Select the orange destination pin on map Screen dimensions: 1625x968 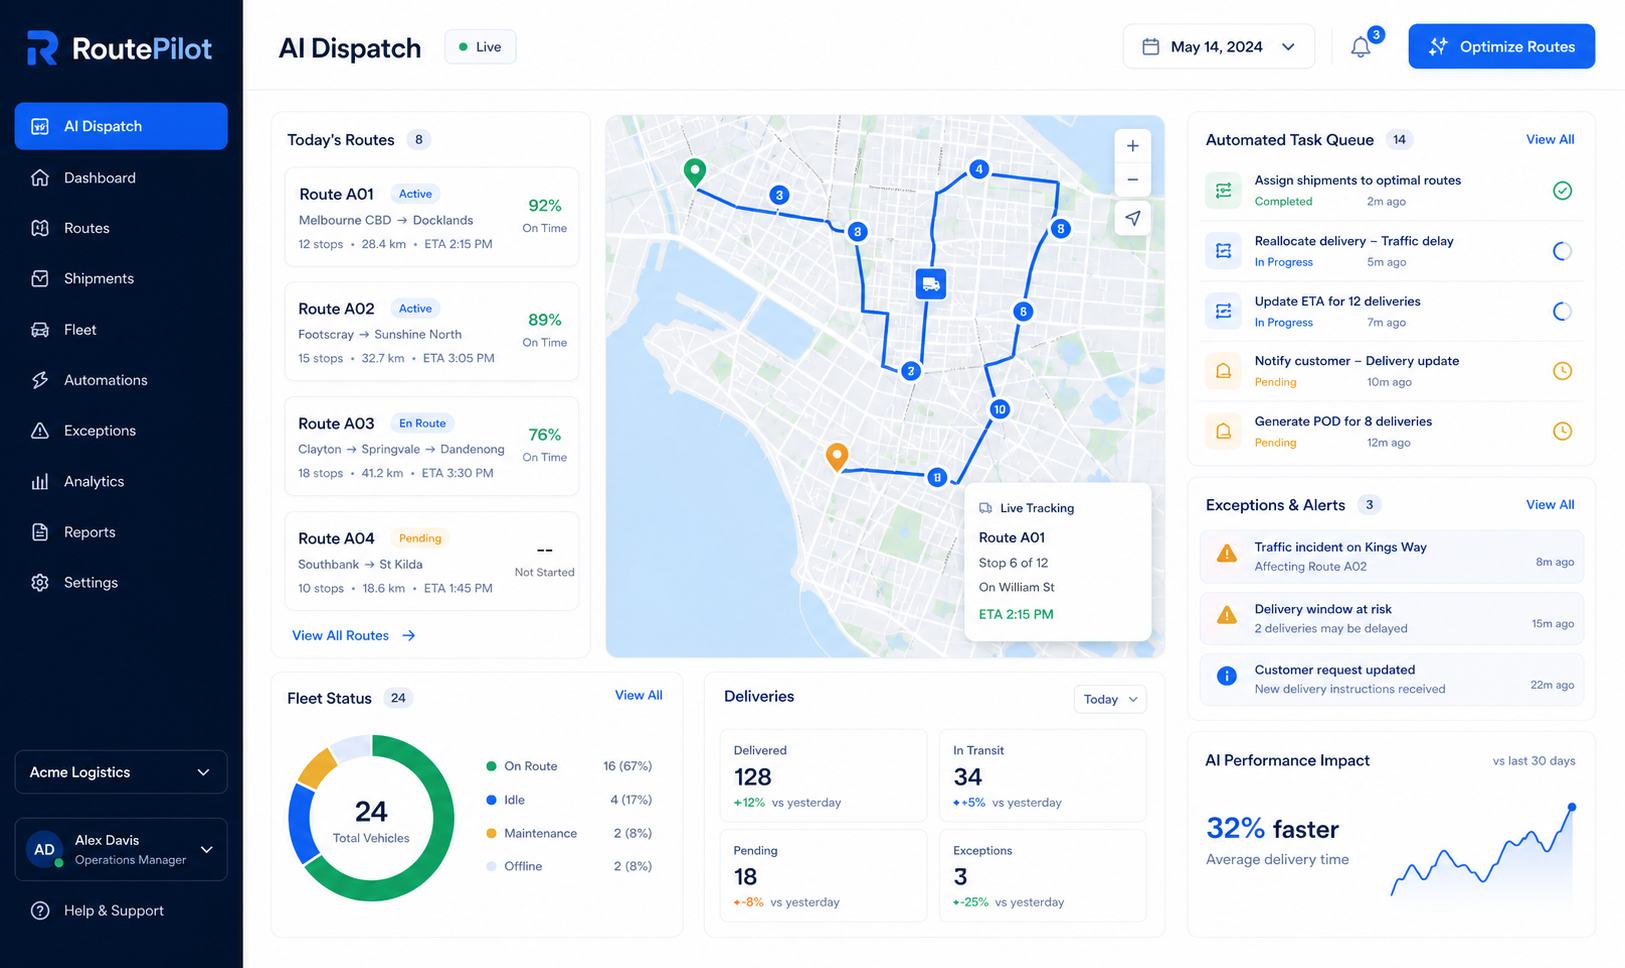(837, 457)
